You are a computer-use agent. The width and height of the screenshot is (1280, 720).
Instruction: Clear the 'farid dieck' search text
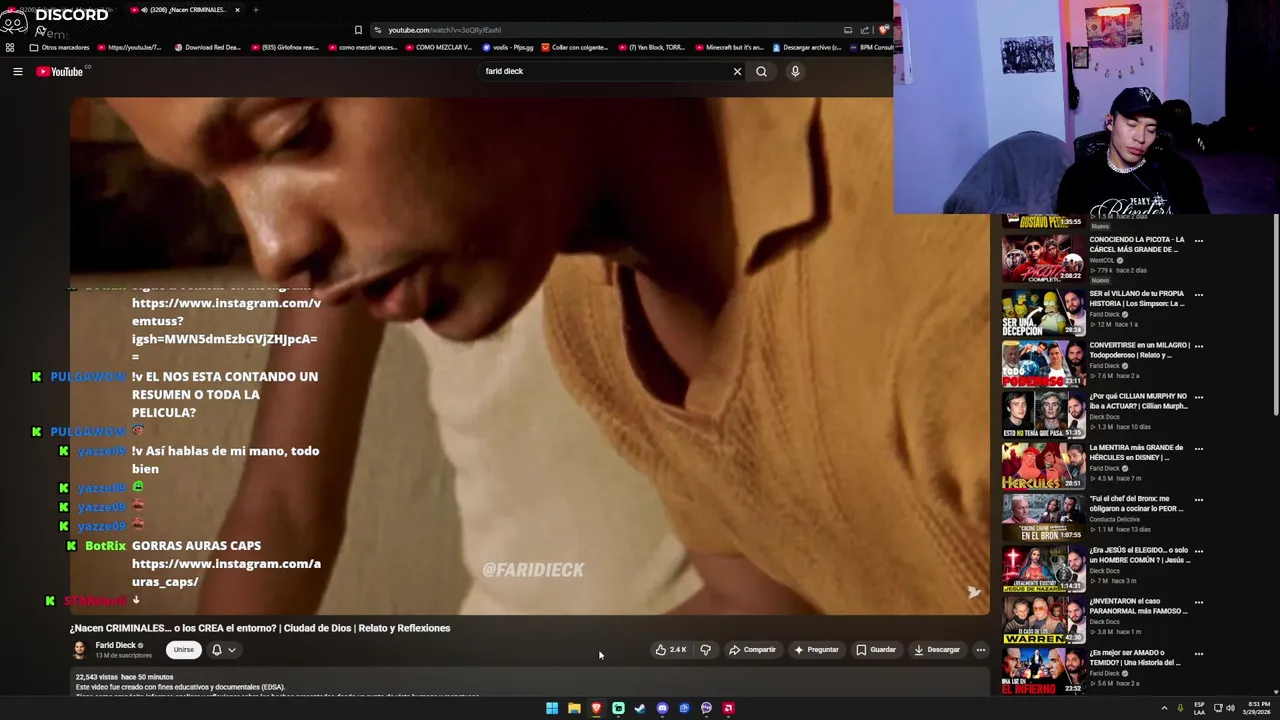pos(737,71)
